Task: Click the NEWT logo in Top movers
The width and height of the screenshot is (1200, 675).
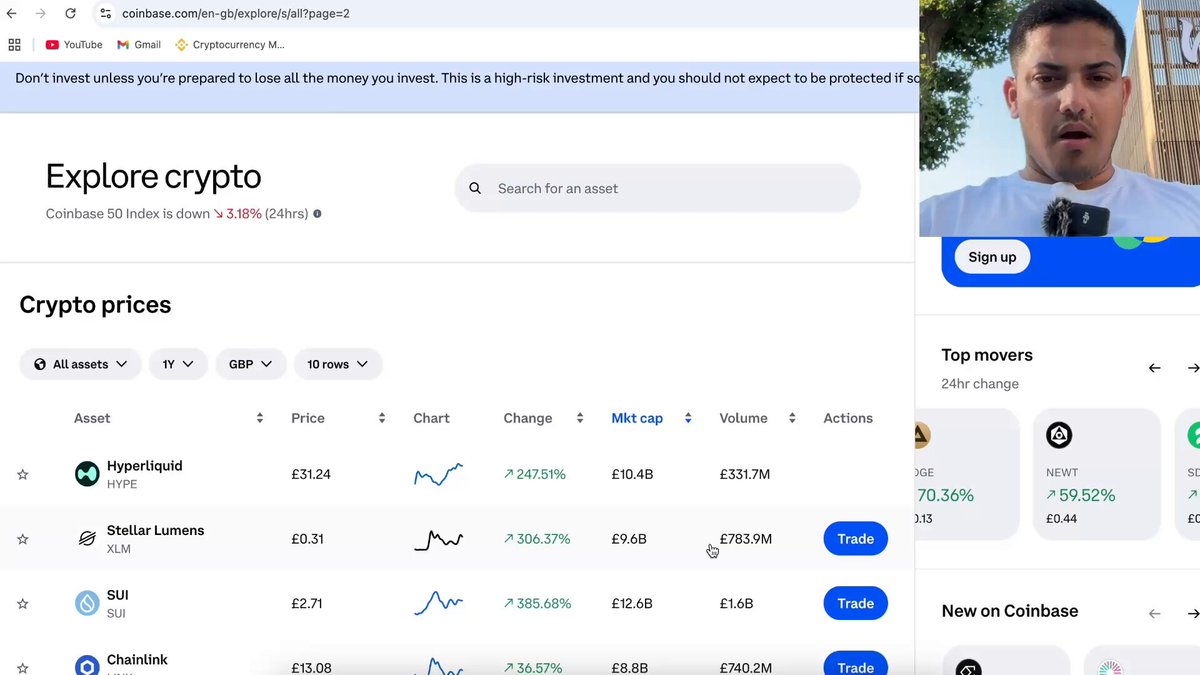Action: click(1059, 435)
